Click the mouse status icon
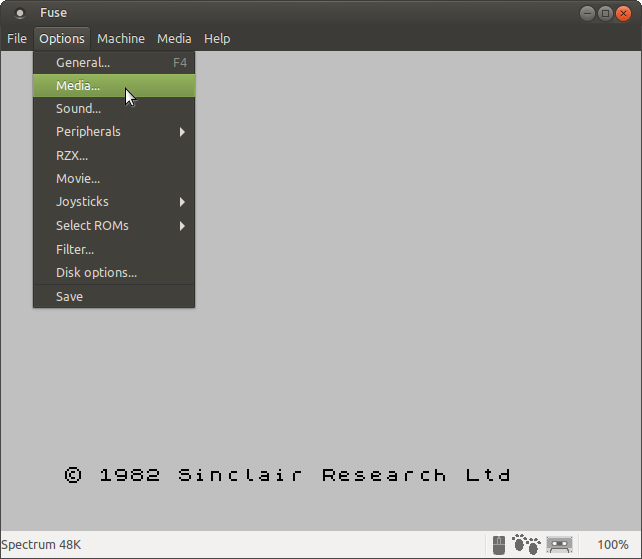This screenshot has width=642, height=559. (x=499, y=545)
